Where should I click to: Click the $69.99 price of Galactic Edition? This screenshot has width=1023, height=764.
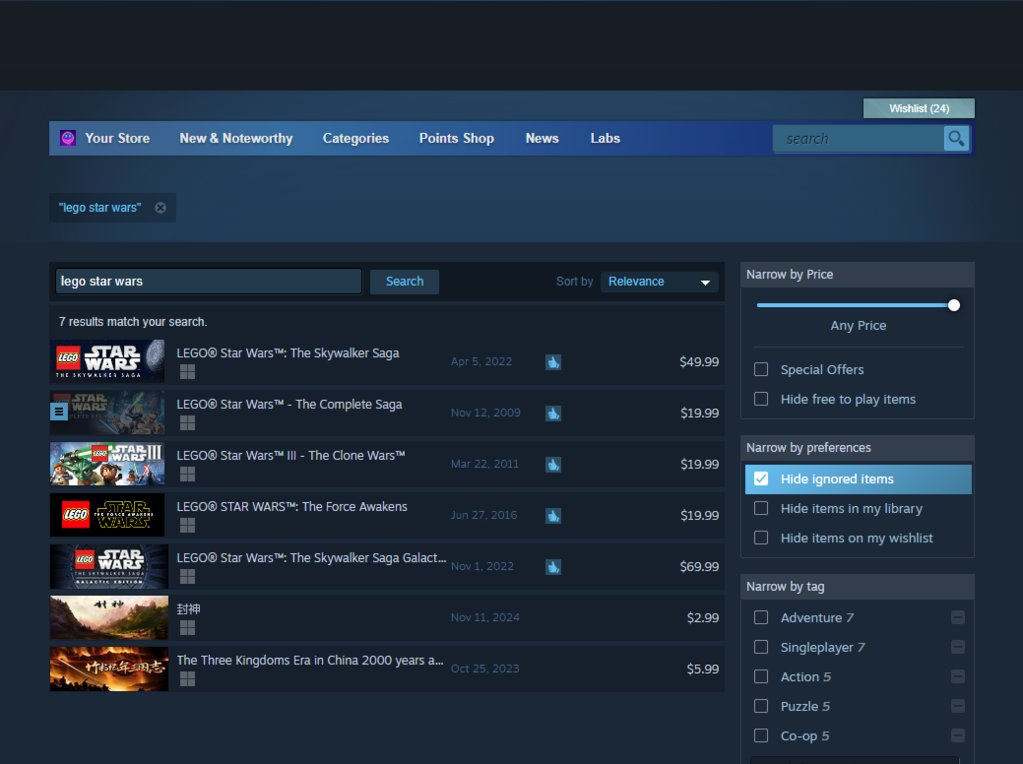pyautogui.click(x=699, y=566)
